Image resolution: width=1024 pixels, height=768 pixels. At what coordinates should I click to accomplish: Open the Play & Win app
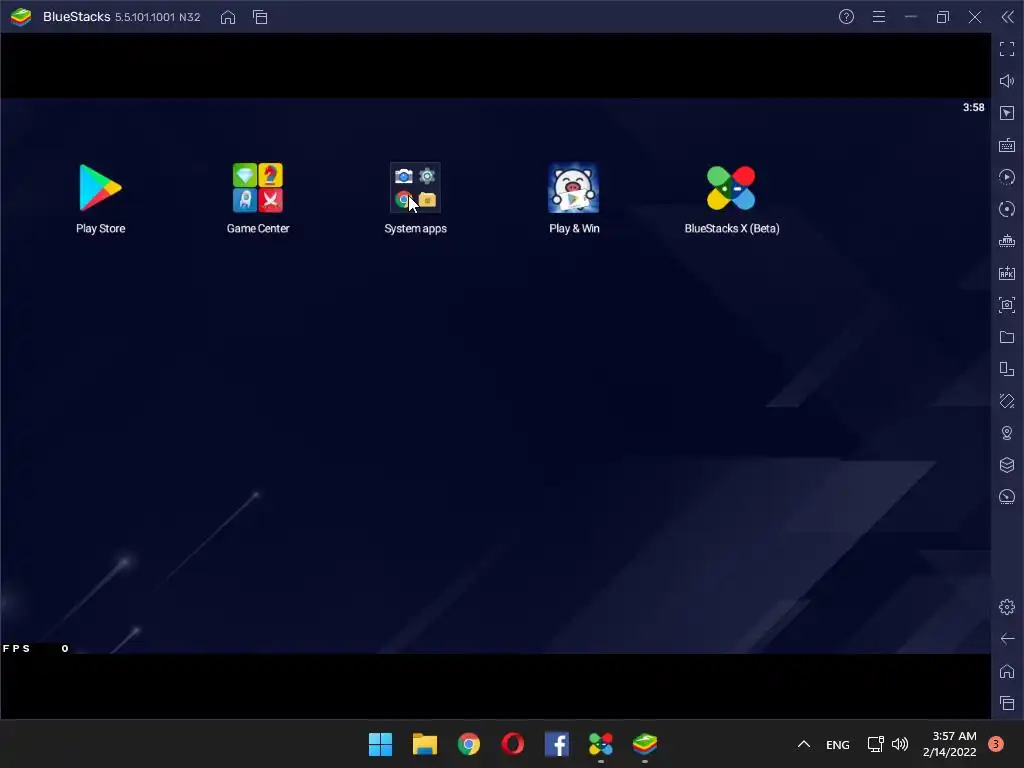[x=573, y=188]
